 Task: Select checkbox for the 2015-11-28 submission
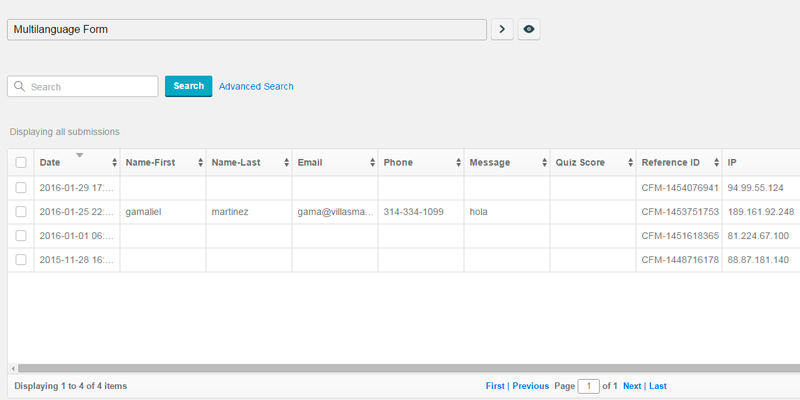click(21, 260)
